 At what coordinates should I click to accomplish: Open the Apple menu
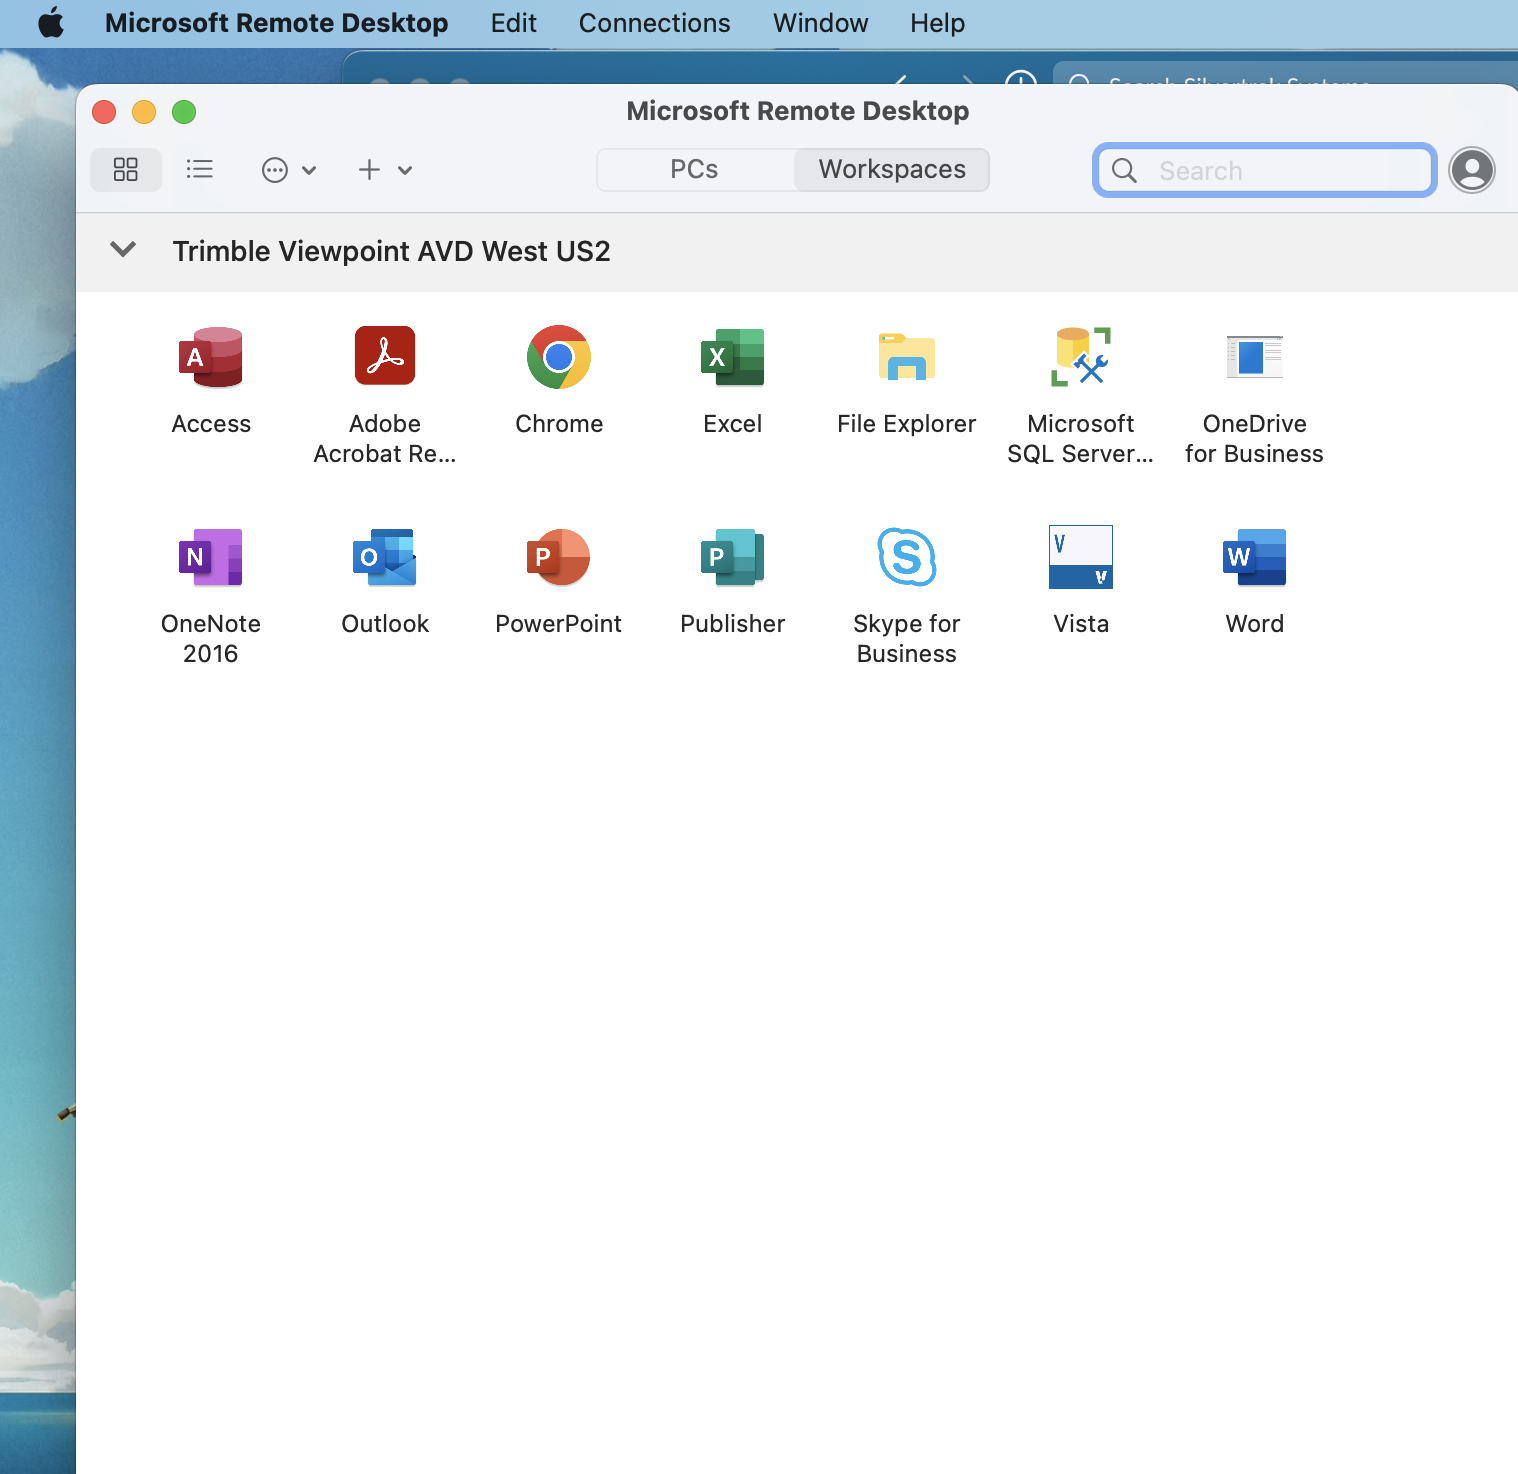[x=51, y=23]
